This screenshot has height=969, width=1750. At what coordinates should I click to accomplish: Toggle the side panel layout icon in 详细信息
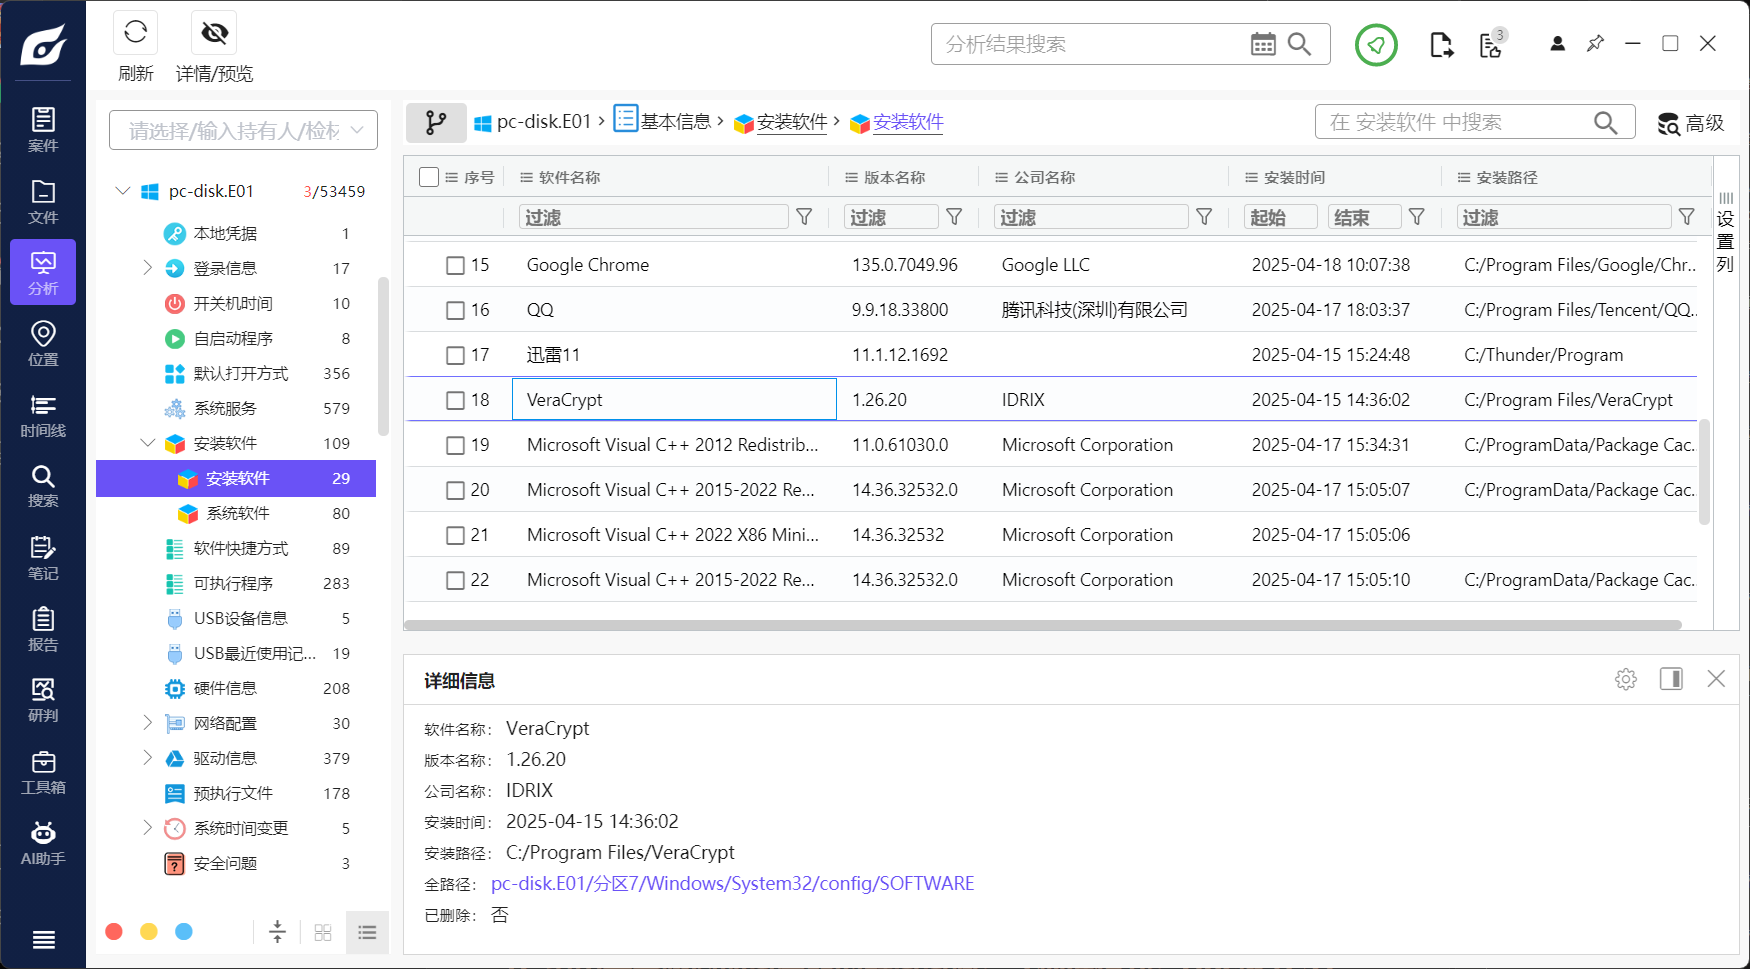(1671, 679)
